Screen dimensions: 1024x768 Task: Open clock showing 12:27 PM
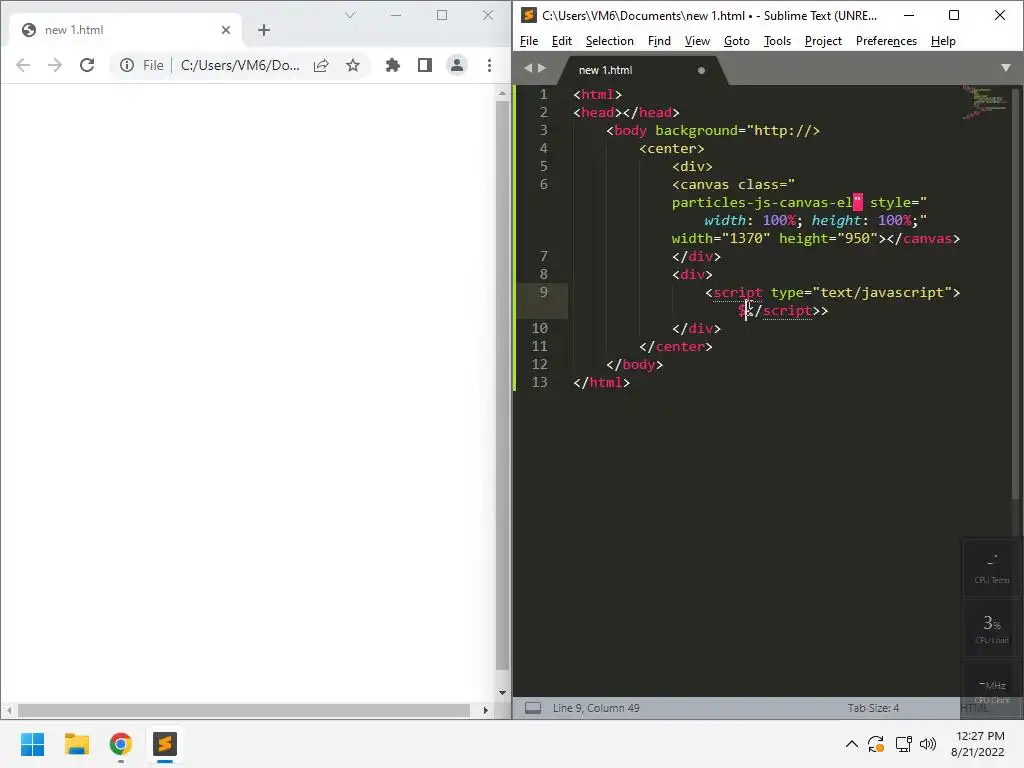978,744
